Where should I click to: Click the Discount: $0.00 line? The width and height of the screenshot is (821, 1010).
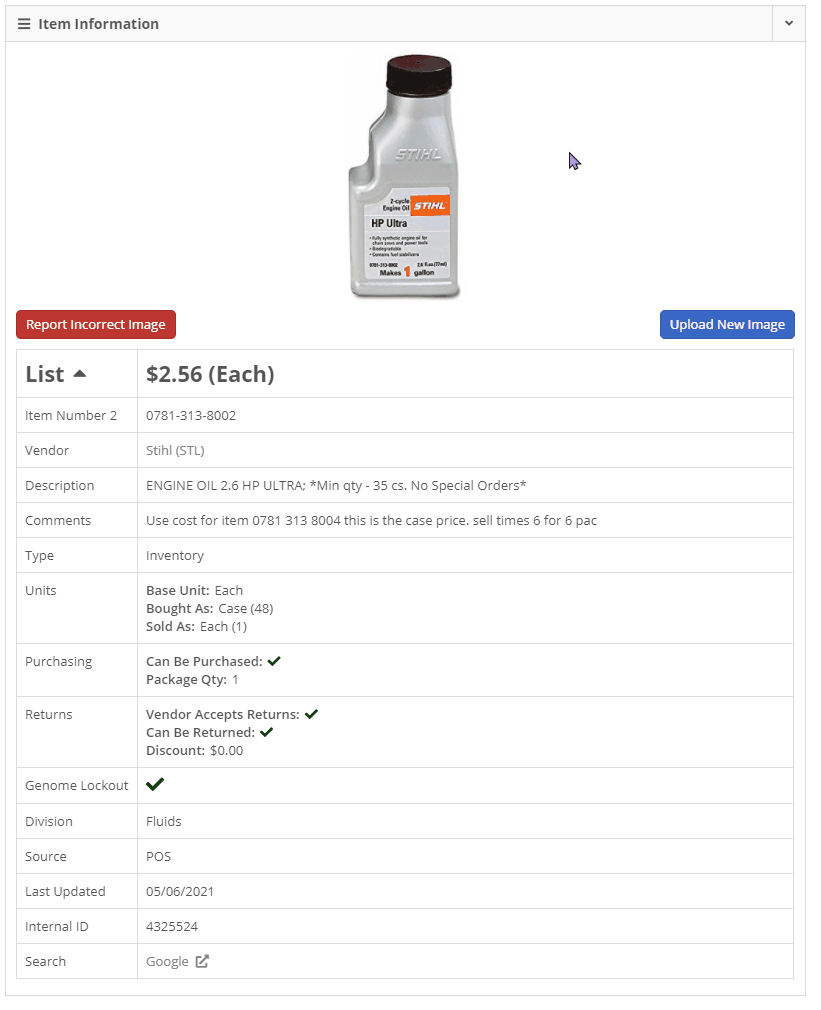click(194, 750)
